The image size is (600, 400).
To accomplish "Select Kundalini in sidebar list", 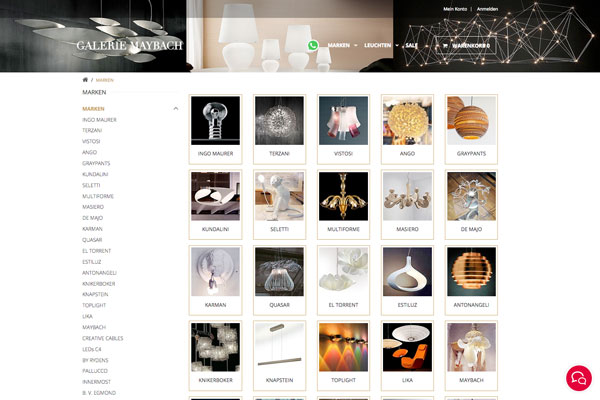I will pos(95,174).
